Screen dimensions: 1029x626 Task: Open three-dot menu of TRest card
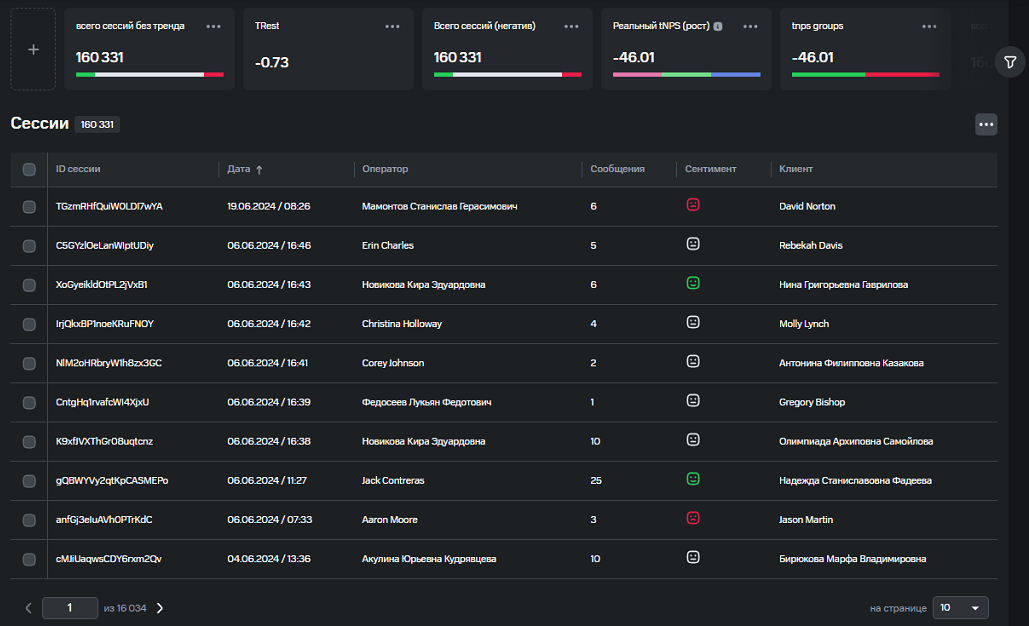tap(392, 26)
